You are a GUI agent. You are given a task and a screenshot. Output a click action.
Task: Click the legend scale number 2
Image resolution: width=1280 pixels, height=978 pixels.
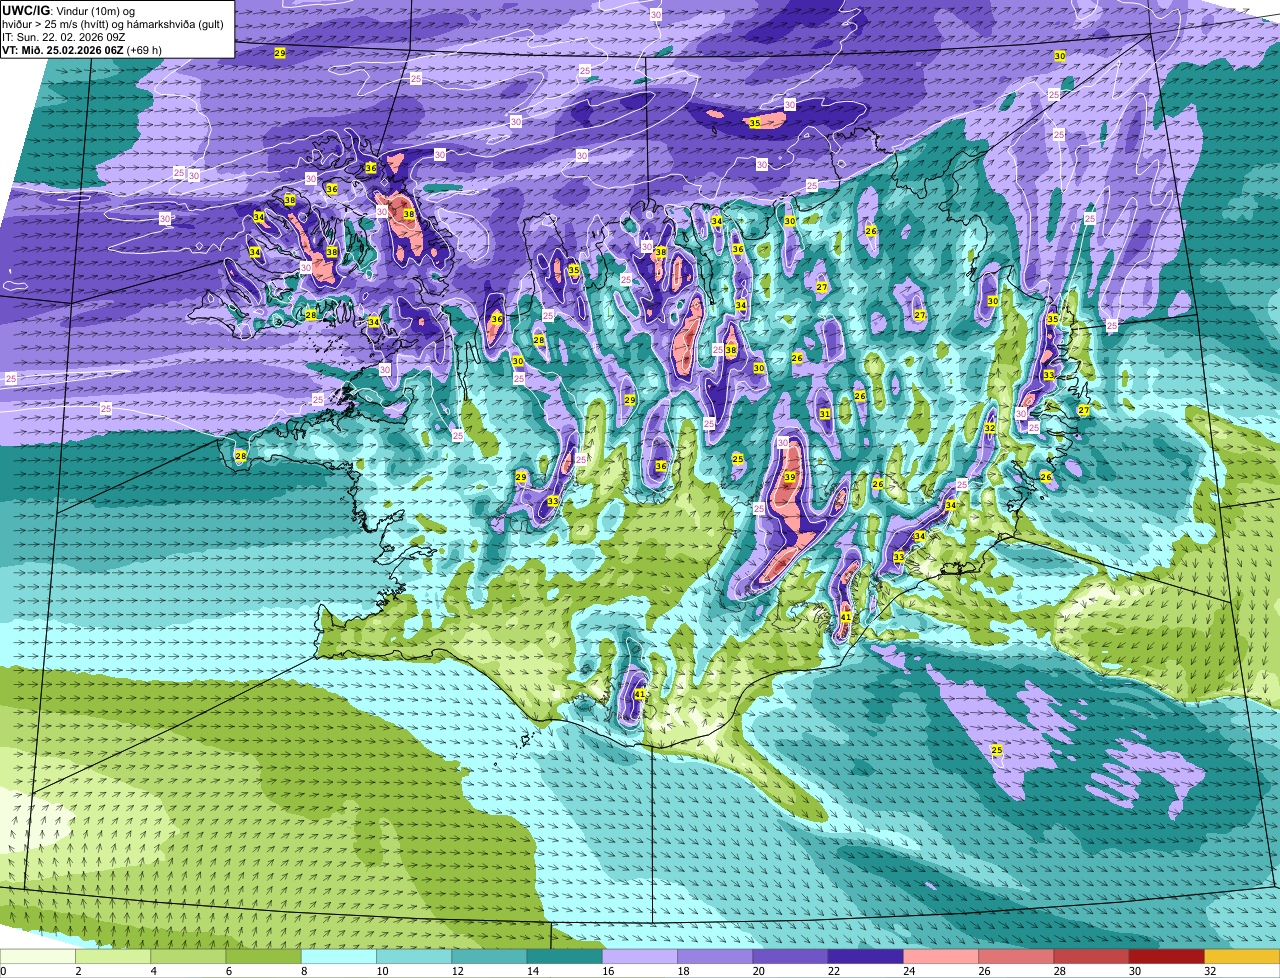tap(77, 971)
